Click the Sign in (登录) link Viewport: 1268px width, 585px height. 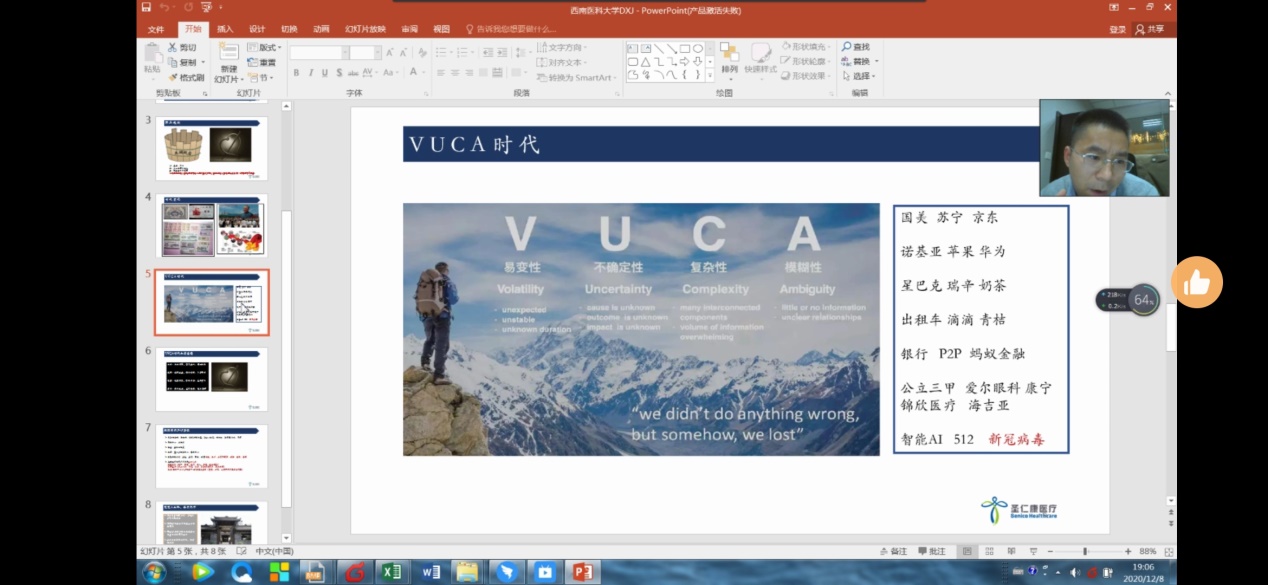pos(1117,29)
